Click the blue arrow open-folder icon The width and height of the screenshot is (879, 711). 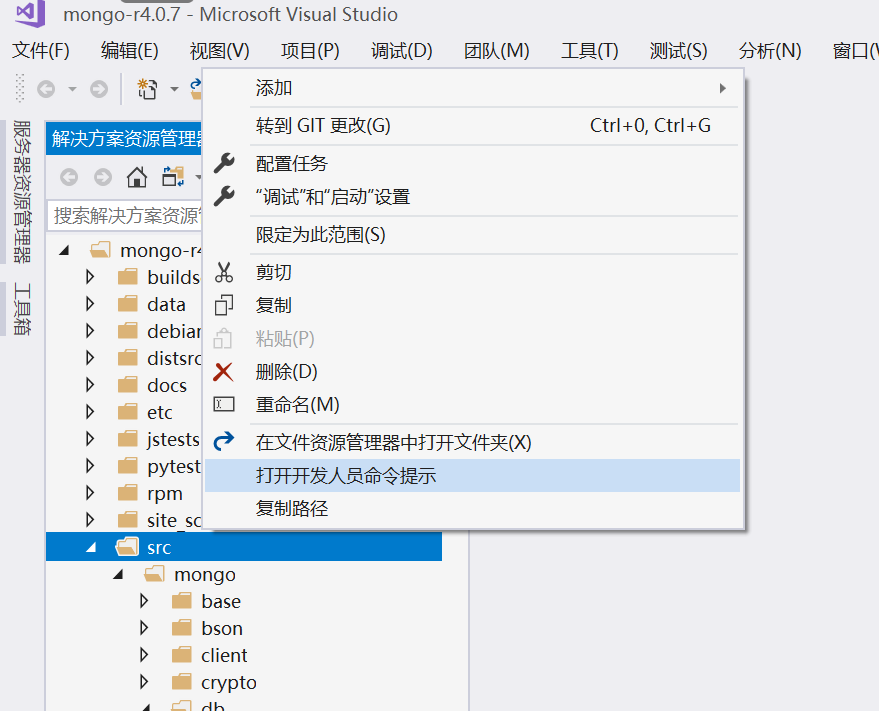224,441
